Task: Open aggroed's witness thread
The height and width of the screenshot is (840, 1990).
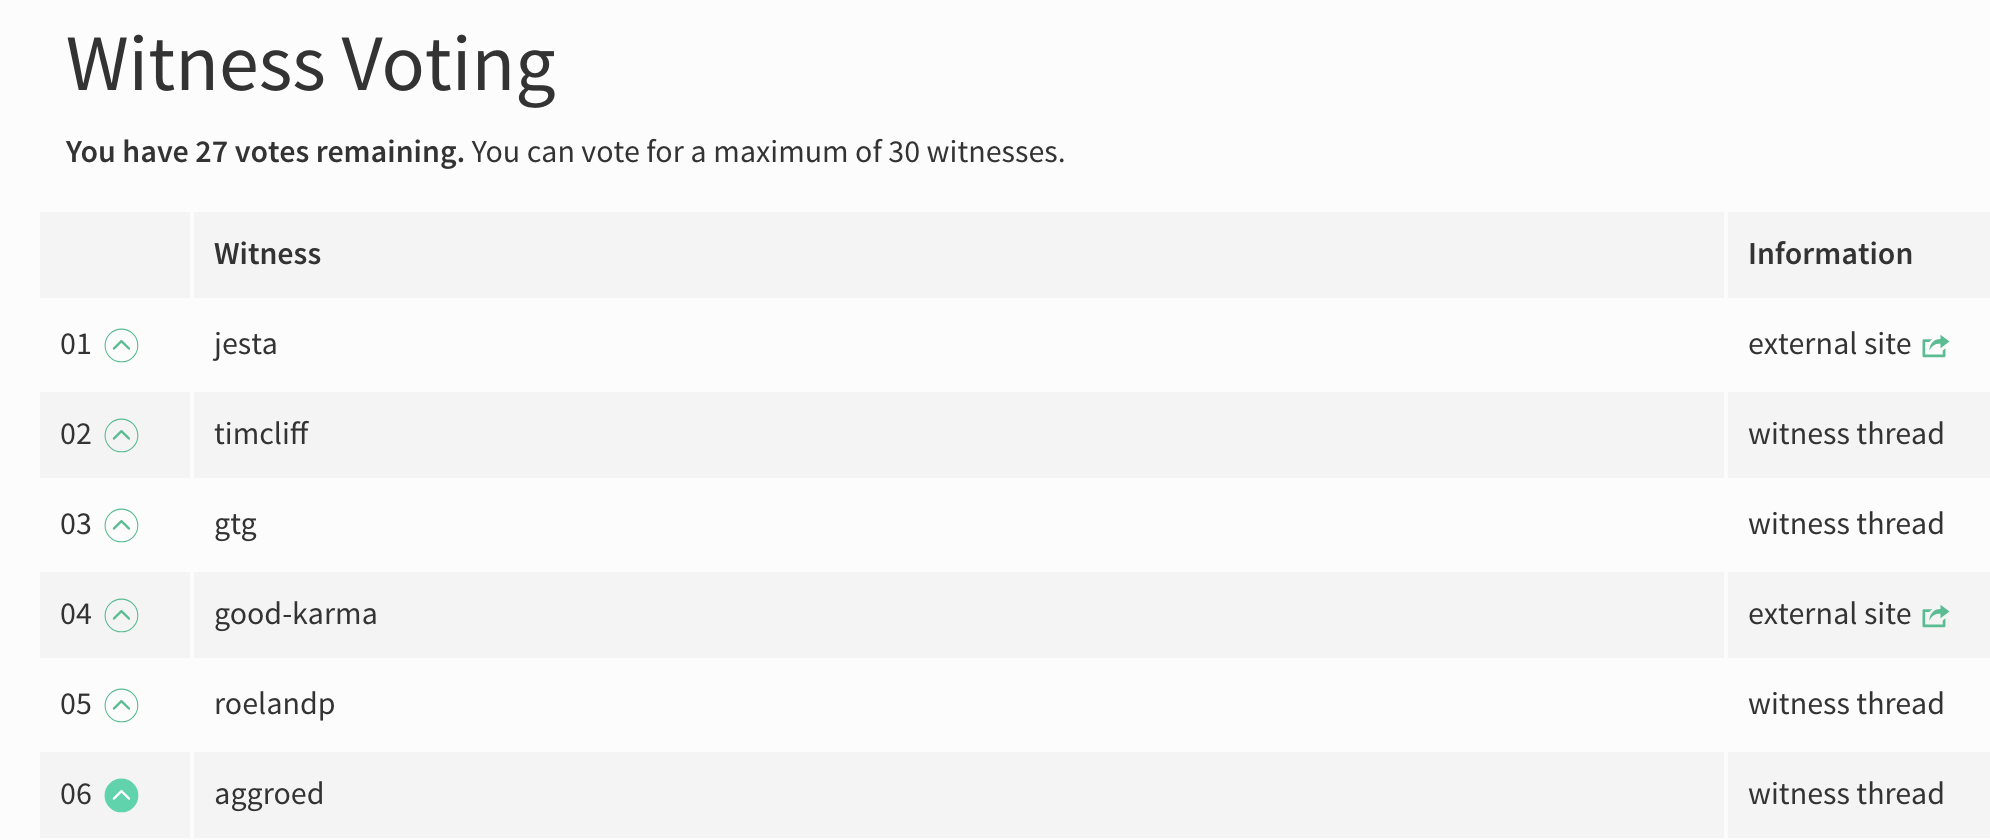Action: (1846, 794)
